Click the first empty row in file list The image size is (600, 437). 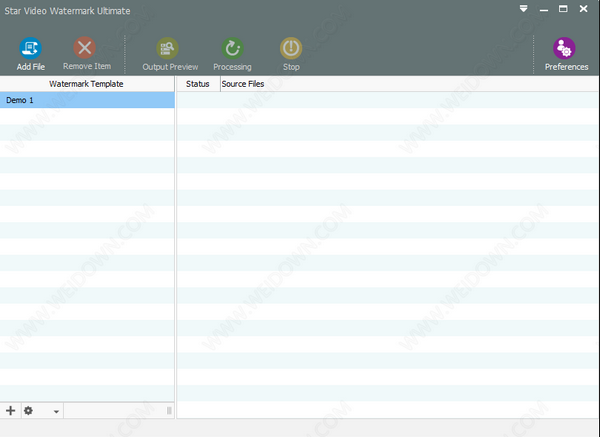pyautogui.click(x=386, y=100)
